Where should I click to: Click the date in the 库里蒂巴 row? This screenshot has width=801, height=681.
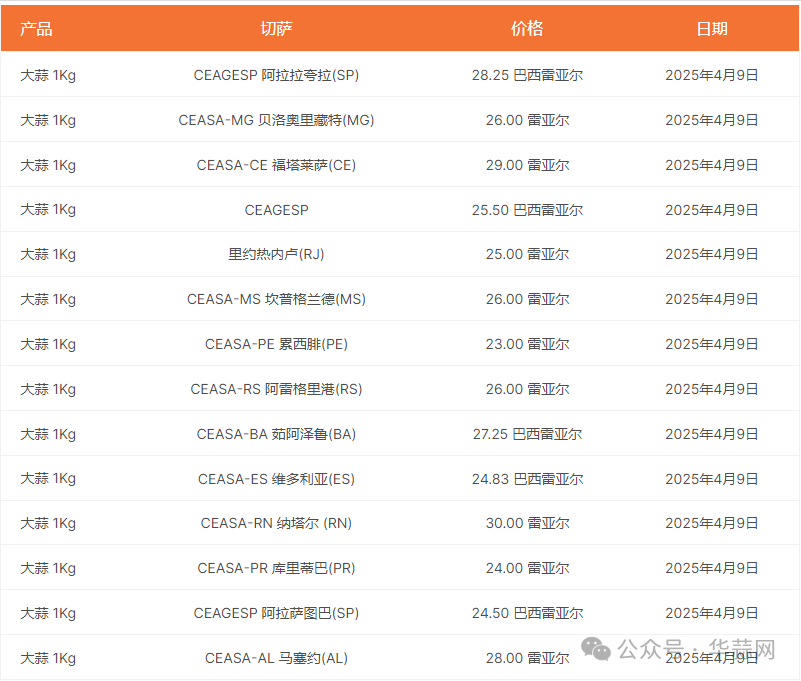712,568
